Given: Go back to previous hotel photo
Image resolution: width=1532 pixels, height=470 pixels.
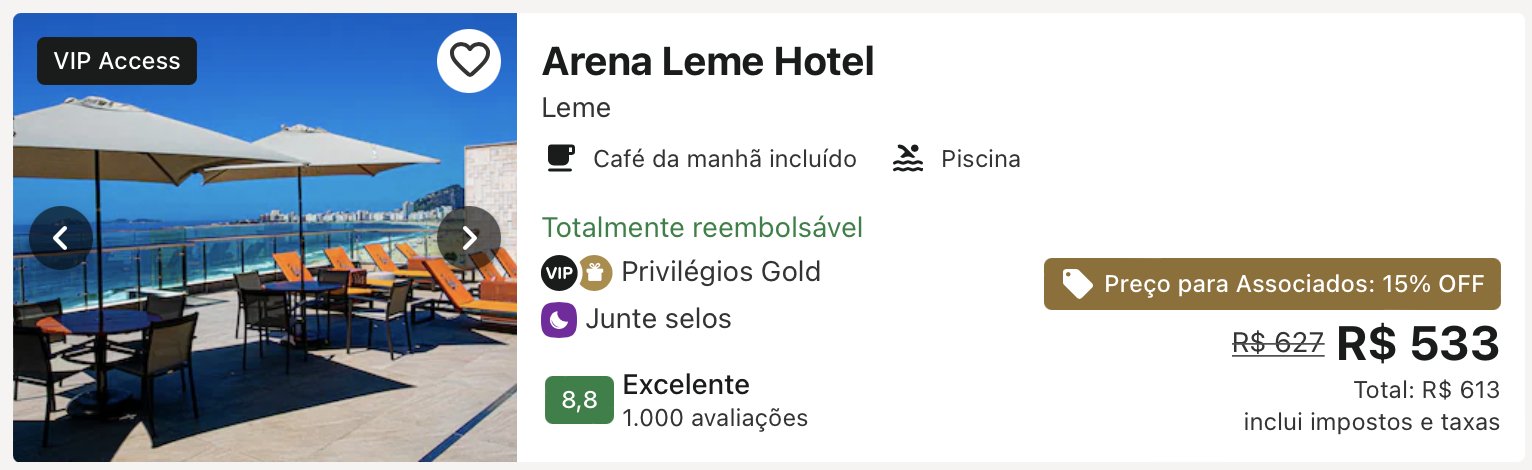Looking at the screenshot, I should pyautogui.click(x=61, y=238).
